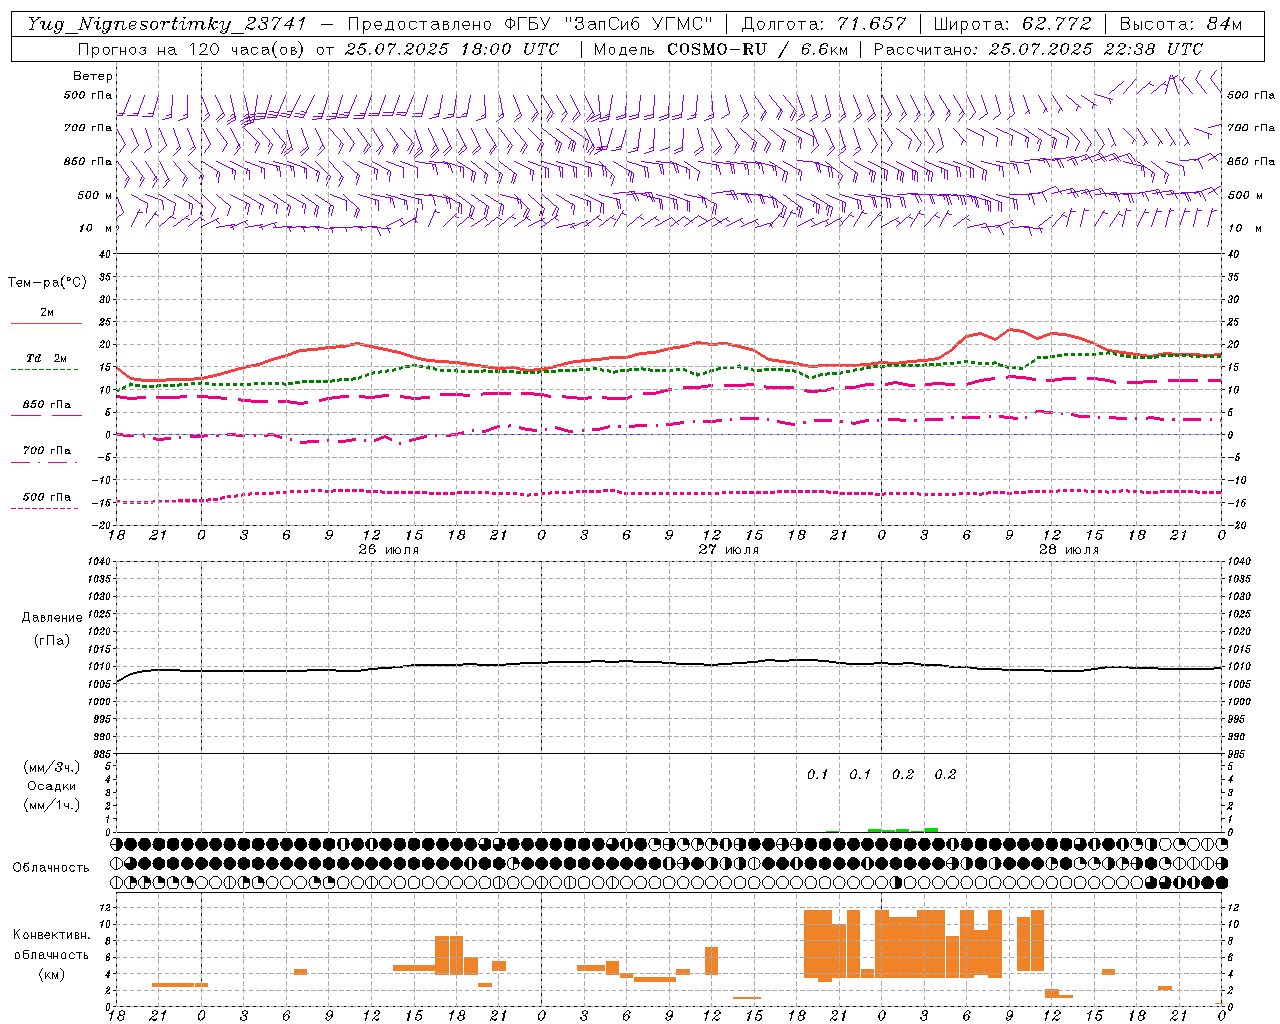Click the '(мм/1ч.)' precipitation unit label
Image resolution: width=1280 pixels, height=1024 pixels.
click(51, 805)
